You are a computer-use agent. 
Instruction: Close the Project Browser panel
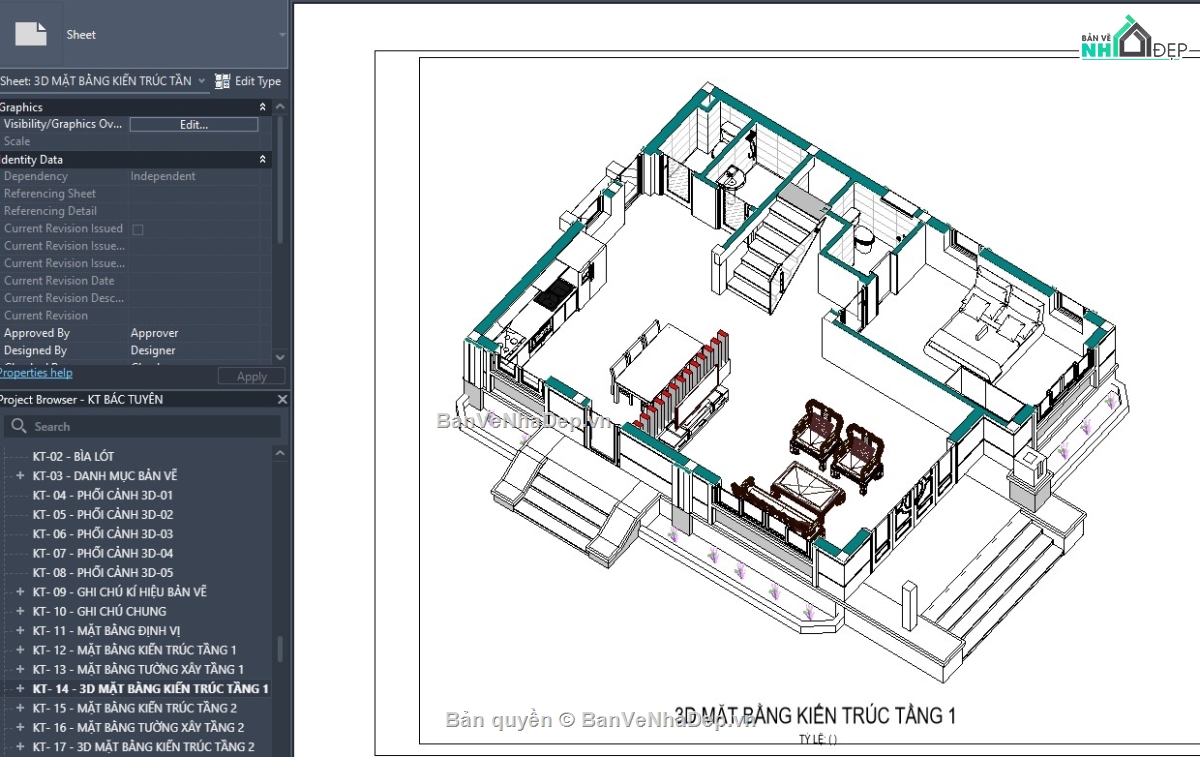click(x=282, y=399)
